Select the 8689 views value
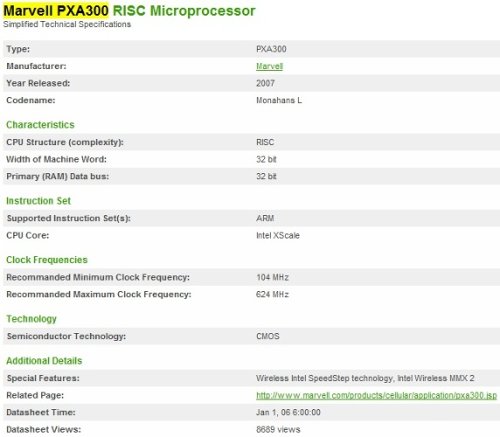The width and height of the screenshot is (500, 437). click(x=278, y=429)
